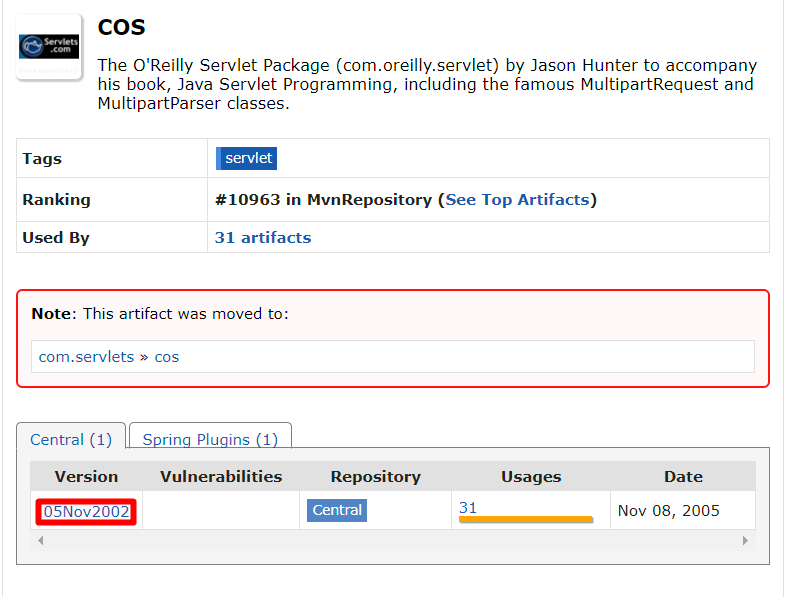
Task: Switch to the Spring Plugins (1) tab
Action: (210, 439)
